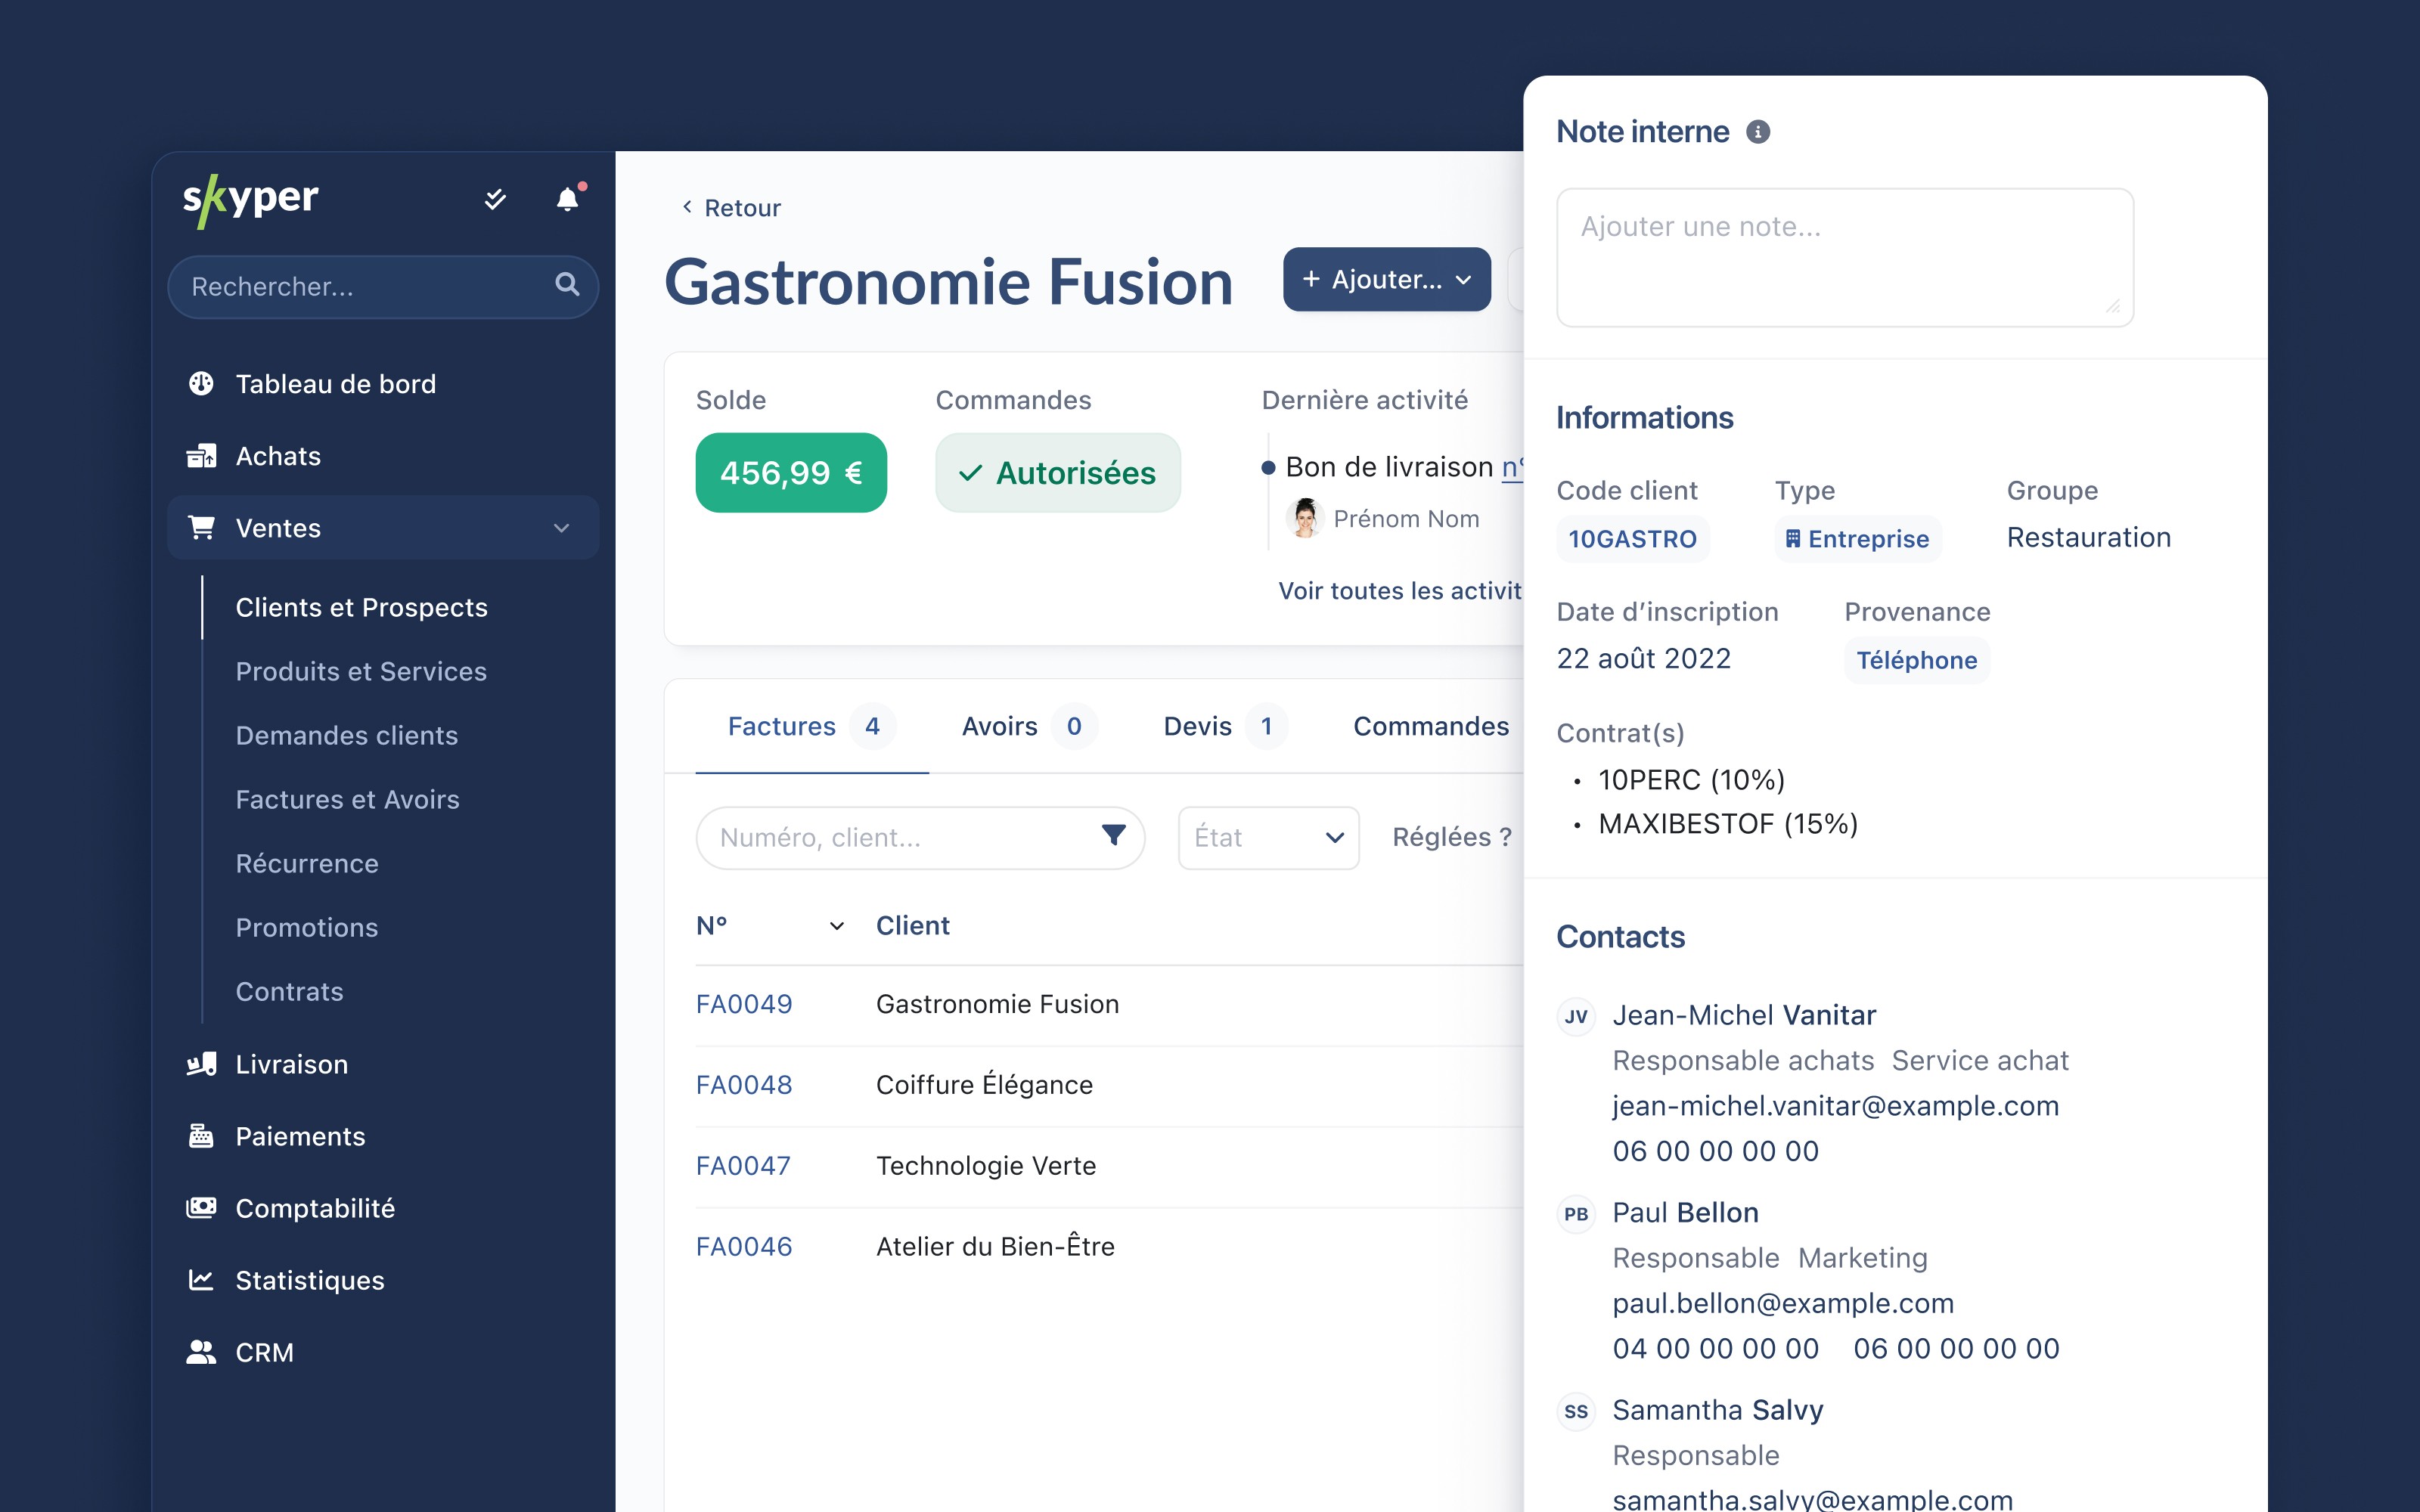
Task: Click the Retour back chevron
Action: click(x=687, y=207)
